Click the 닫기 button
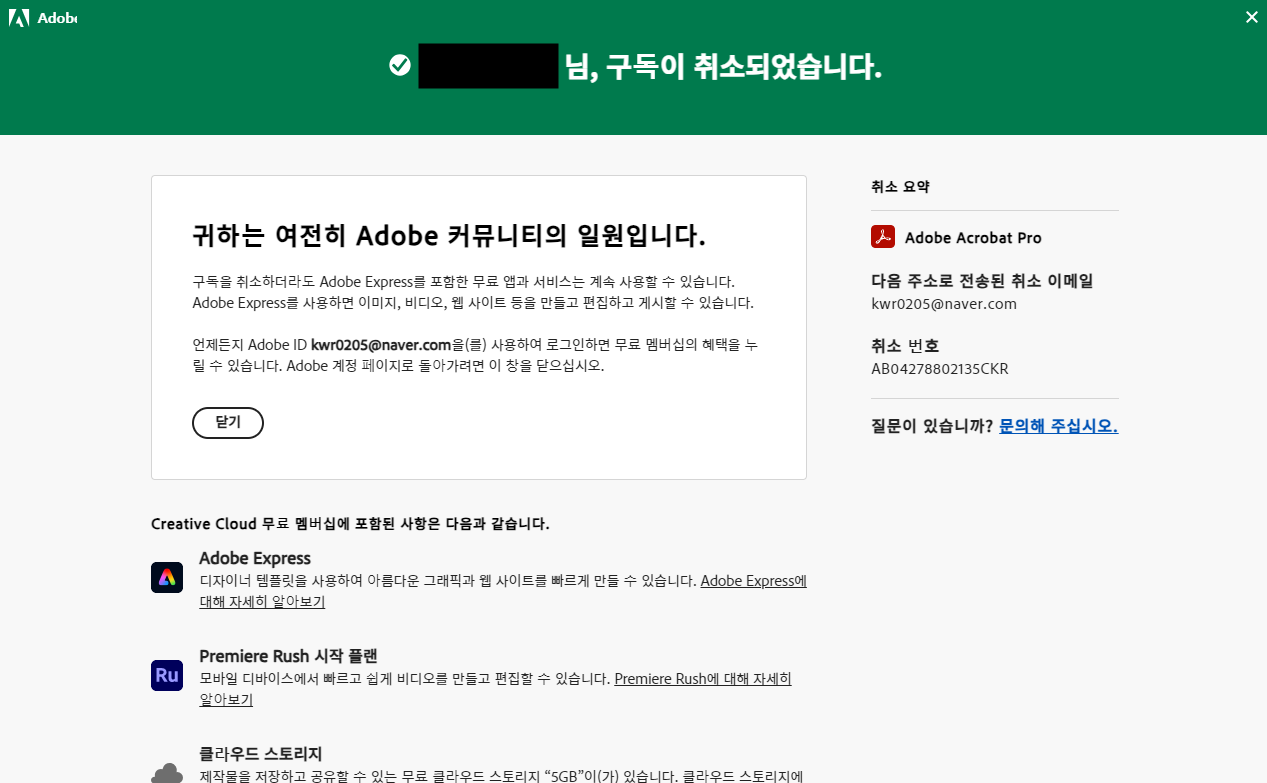Viewport: 1267px width, 783px height. tap(228, 423)
